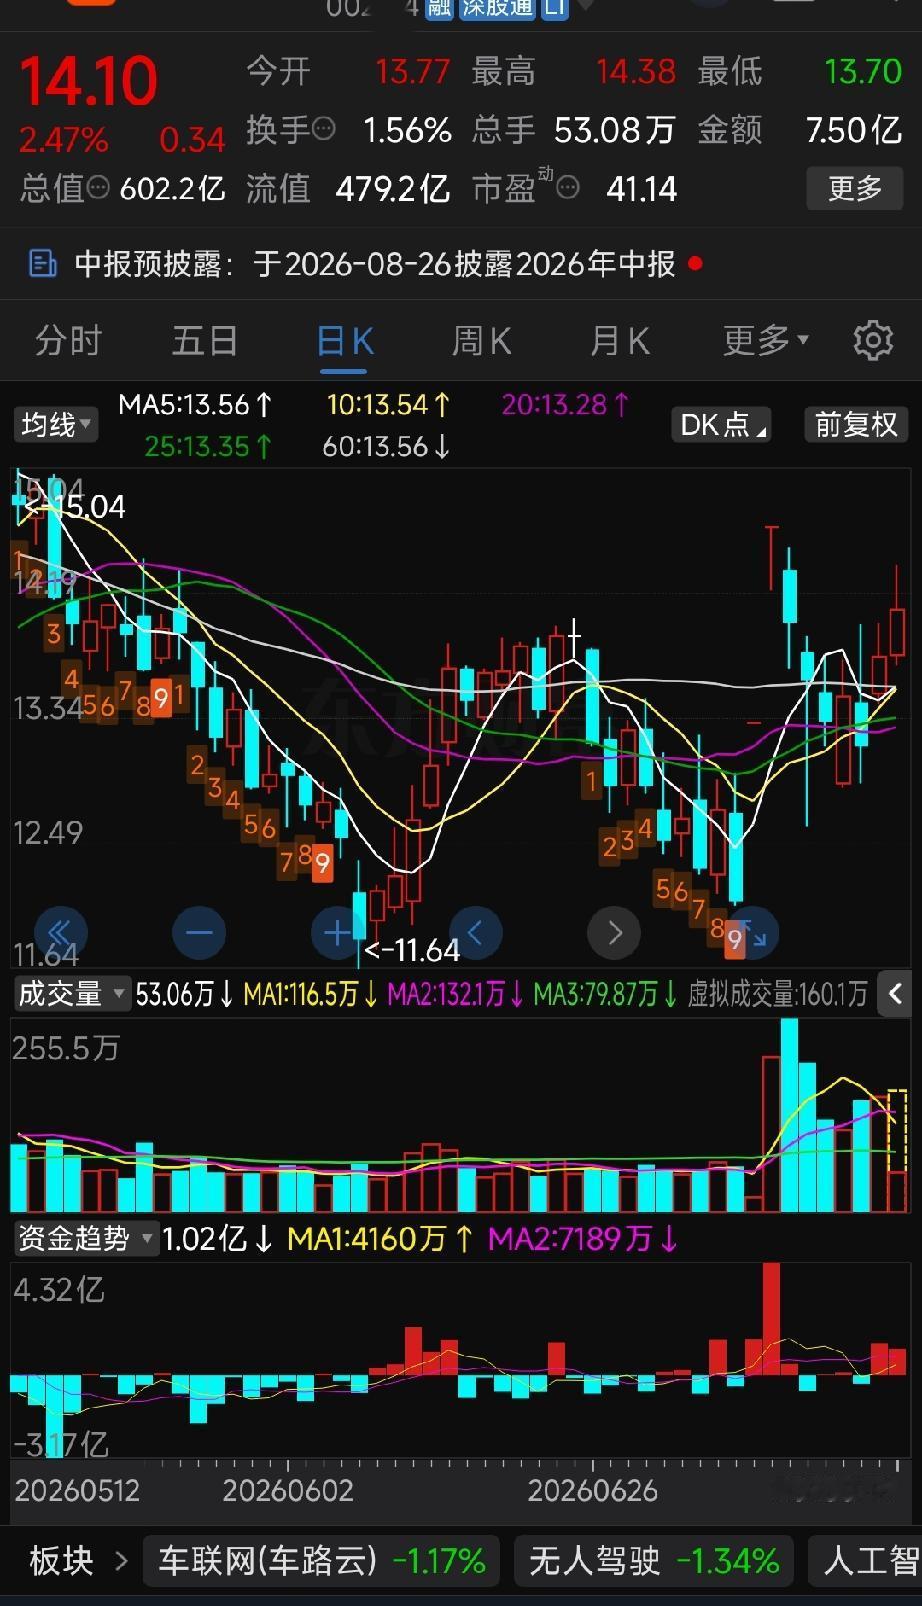Open 均线 indicator dropdown
922x1606 pixels.
(55, 425)
